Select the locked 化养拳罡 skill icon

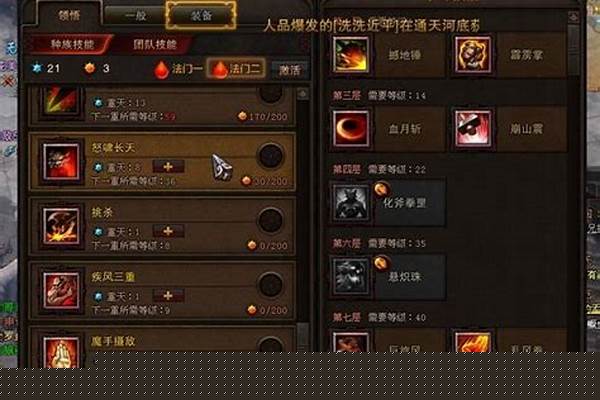click(x=351, y=202)
